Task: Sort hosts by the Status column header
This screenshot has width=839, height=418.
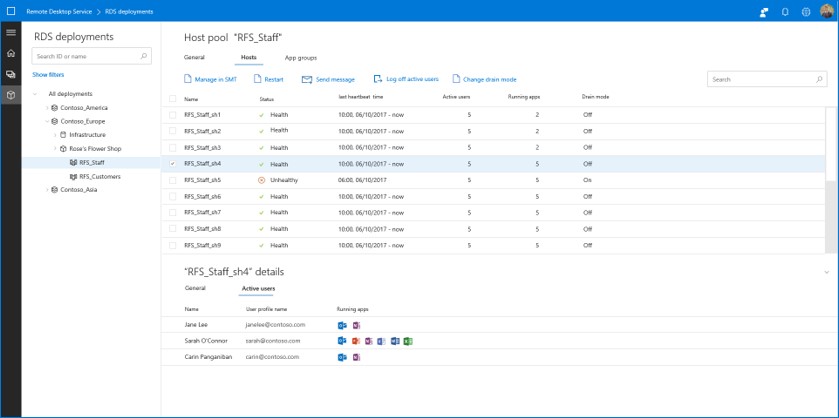Action: (x=267, y=99)
